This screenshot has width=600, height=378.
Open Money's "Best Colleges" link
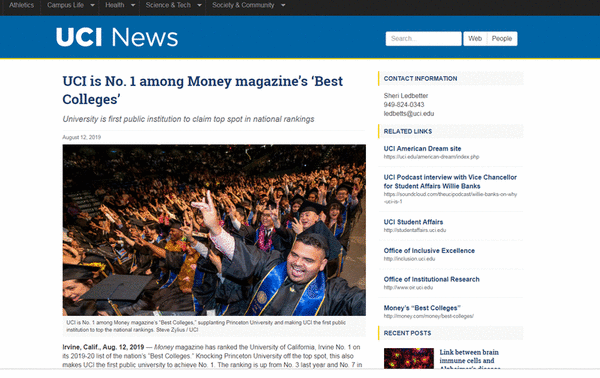pos(422,308)
